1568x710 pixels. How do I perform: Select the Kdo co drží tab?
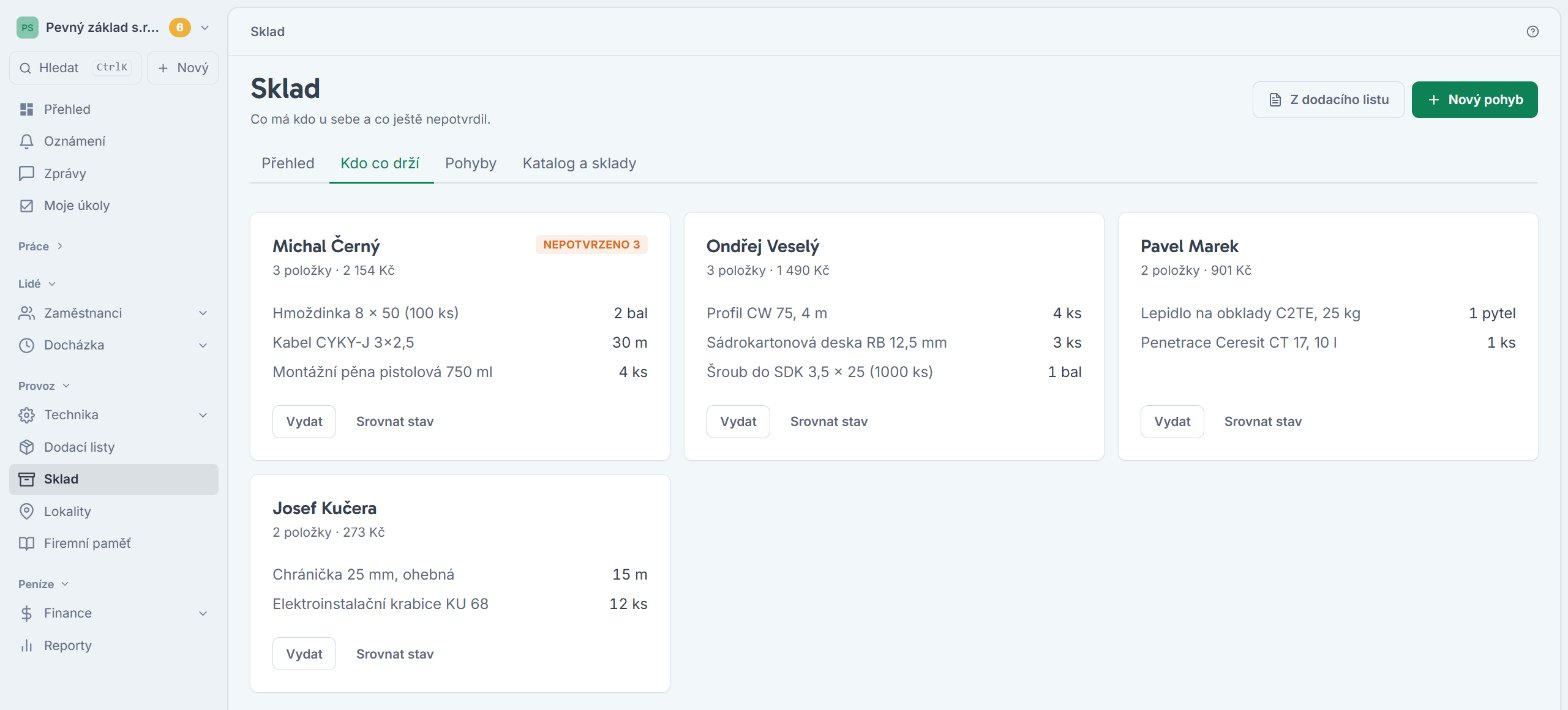coord(380,163)
